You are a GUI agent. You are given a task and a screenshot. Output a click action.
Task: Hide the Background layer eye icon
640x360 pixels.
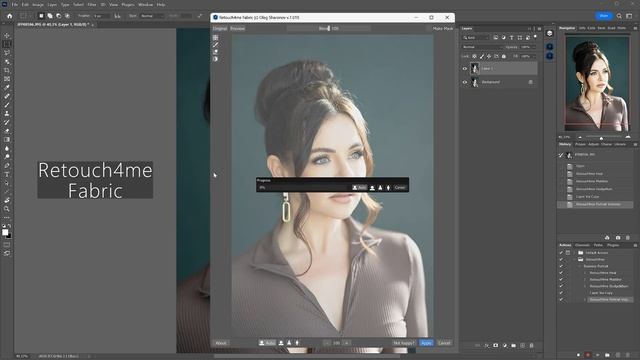[464, 82]
